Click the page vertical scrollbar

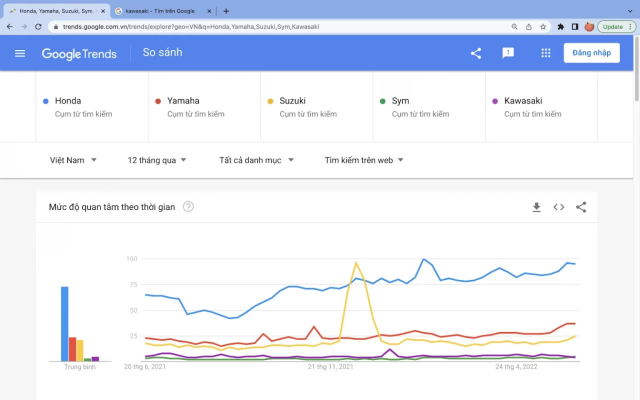point(636,69)
